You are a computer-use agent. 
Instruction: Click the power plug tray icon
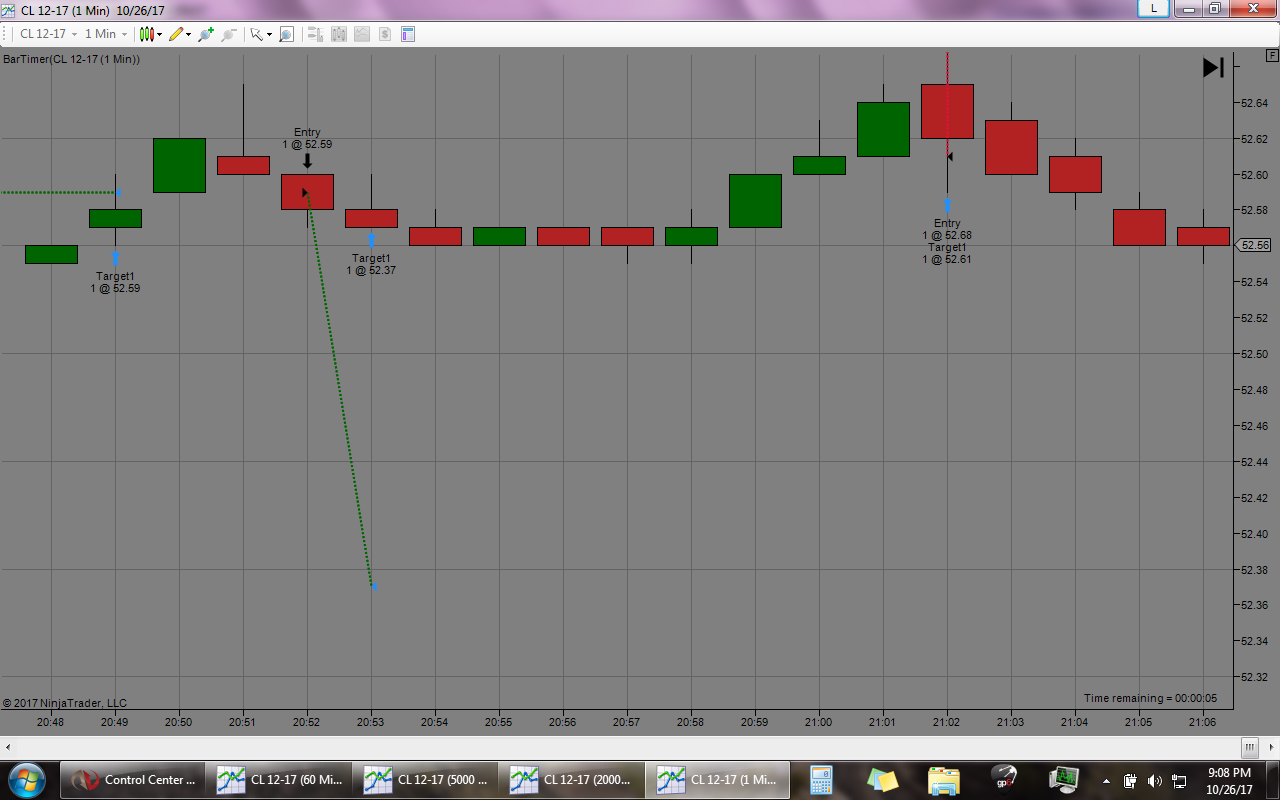click(x=1130, y=781)
